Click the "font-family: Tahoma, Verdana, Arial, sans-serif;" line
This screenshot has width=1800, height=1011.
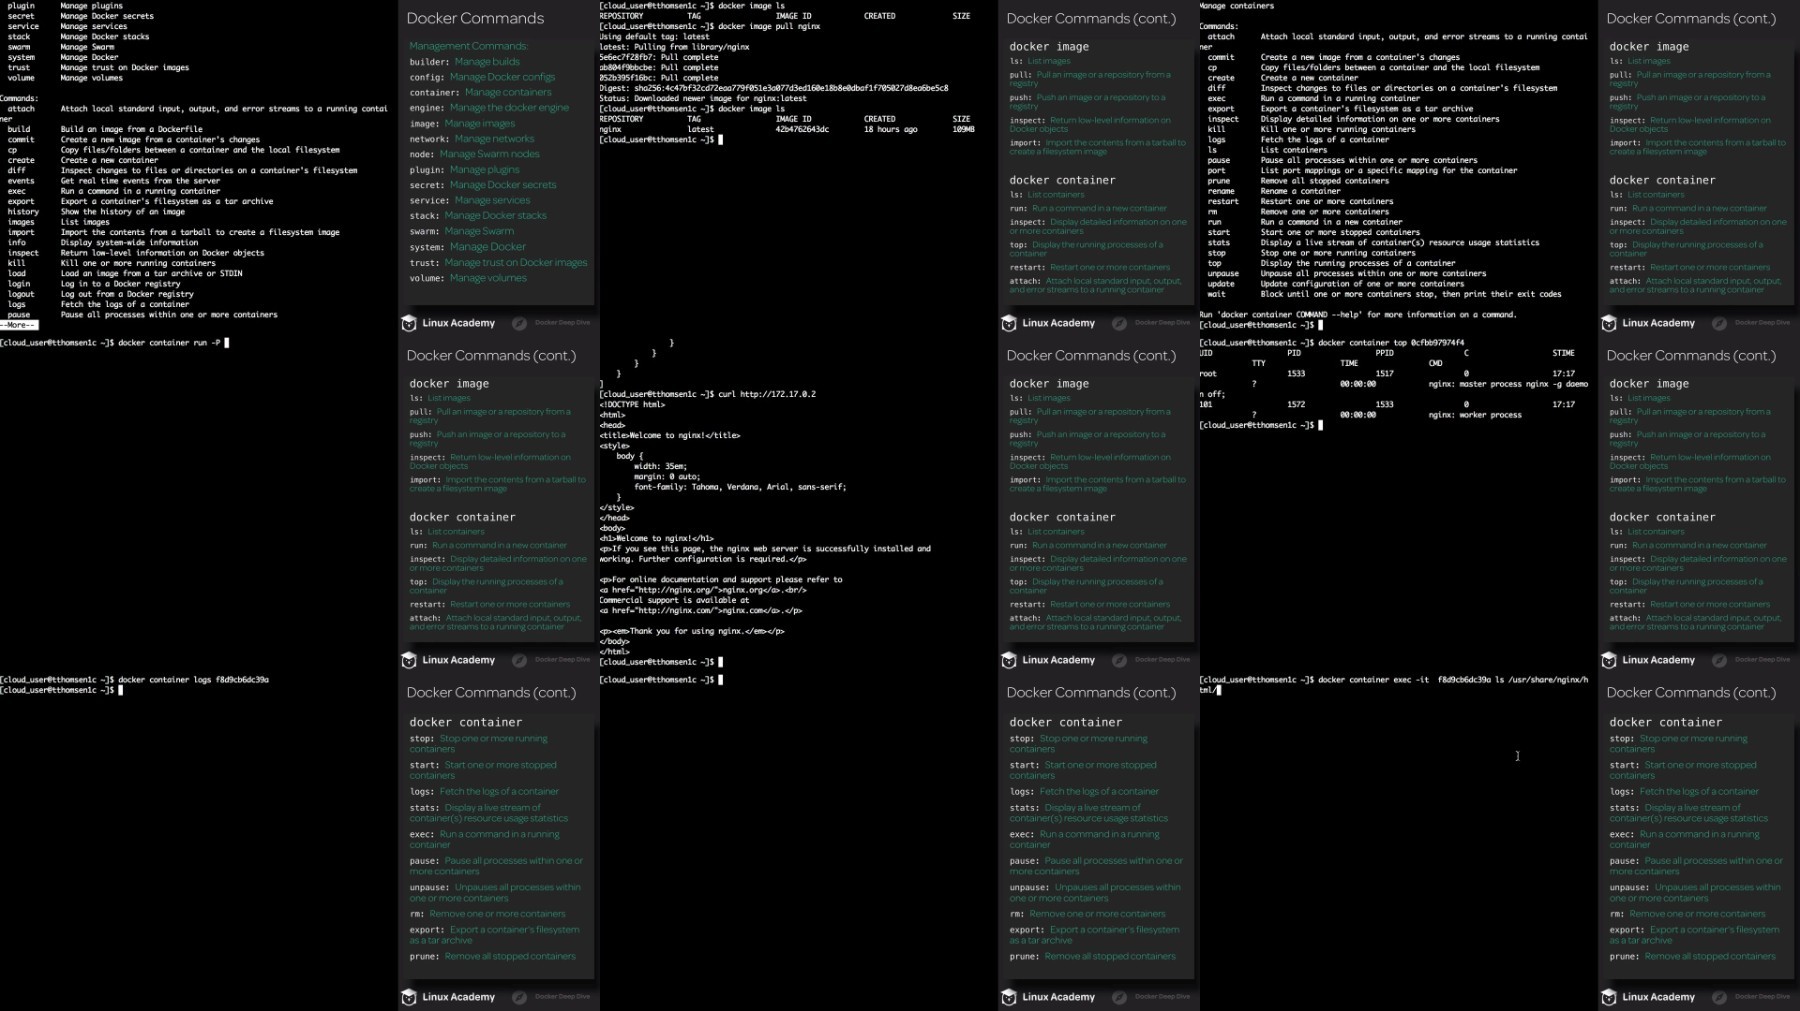[x=740, y=487]
